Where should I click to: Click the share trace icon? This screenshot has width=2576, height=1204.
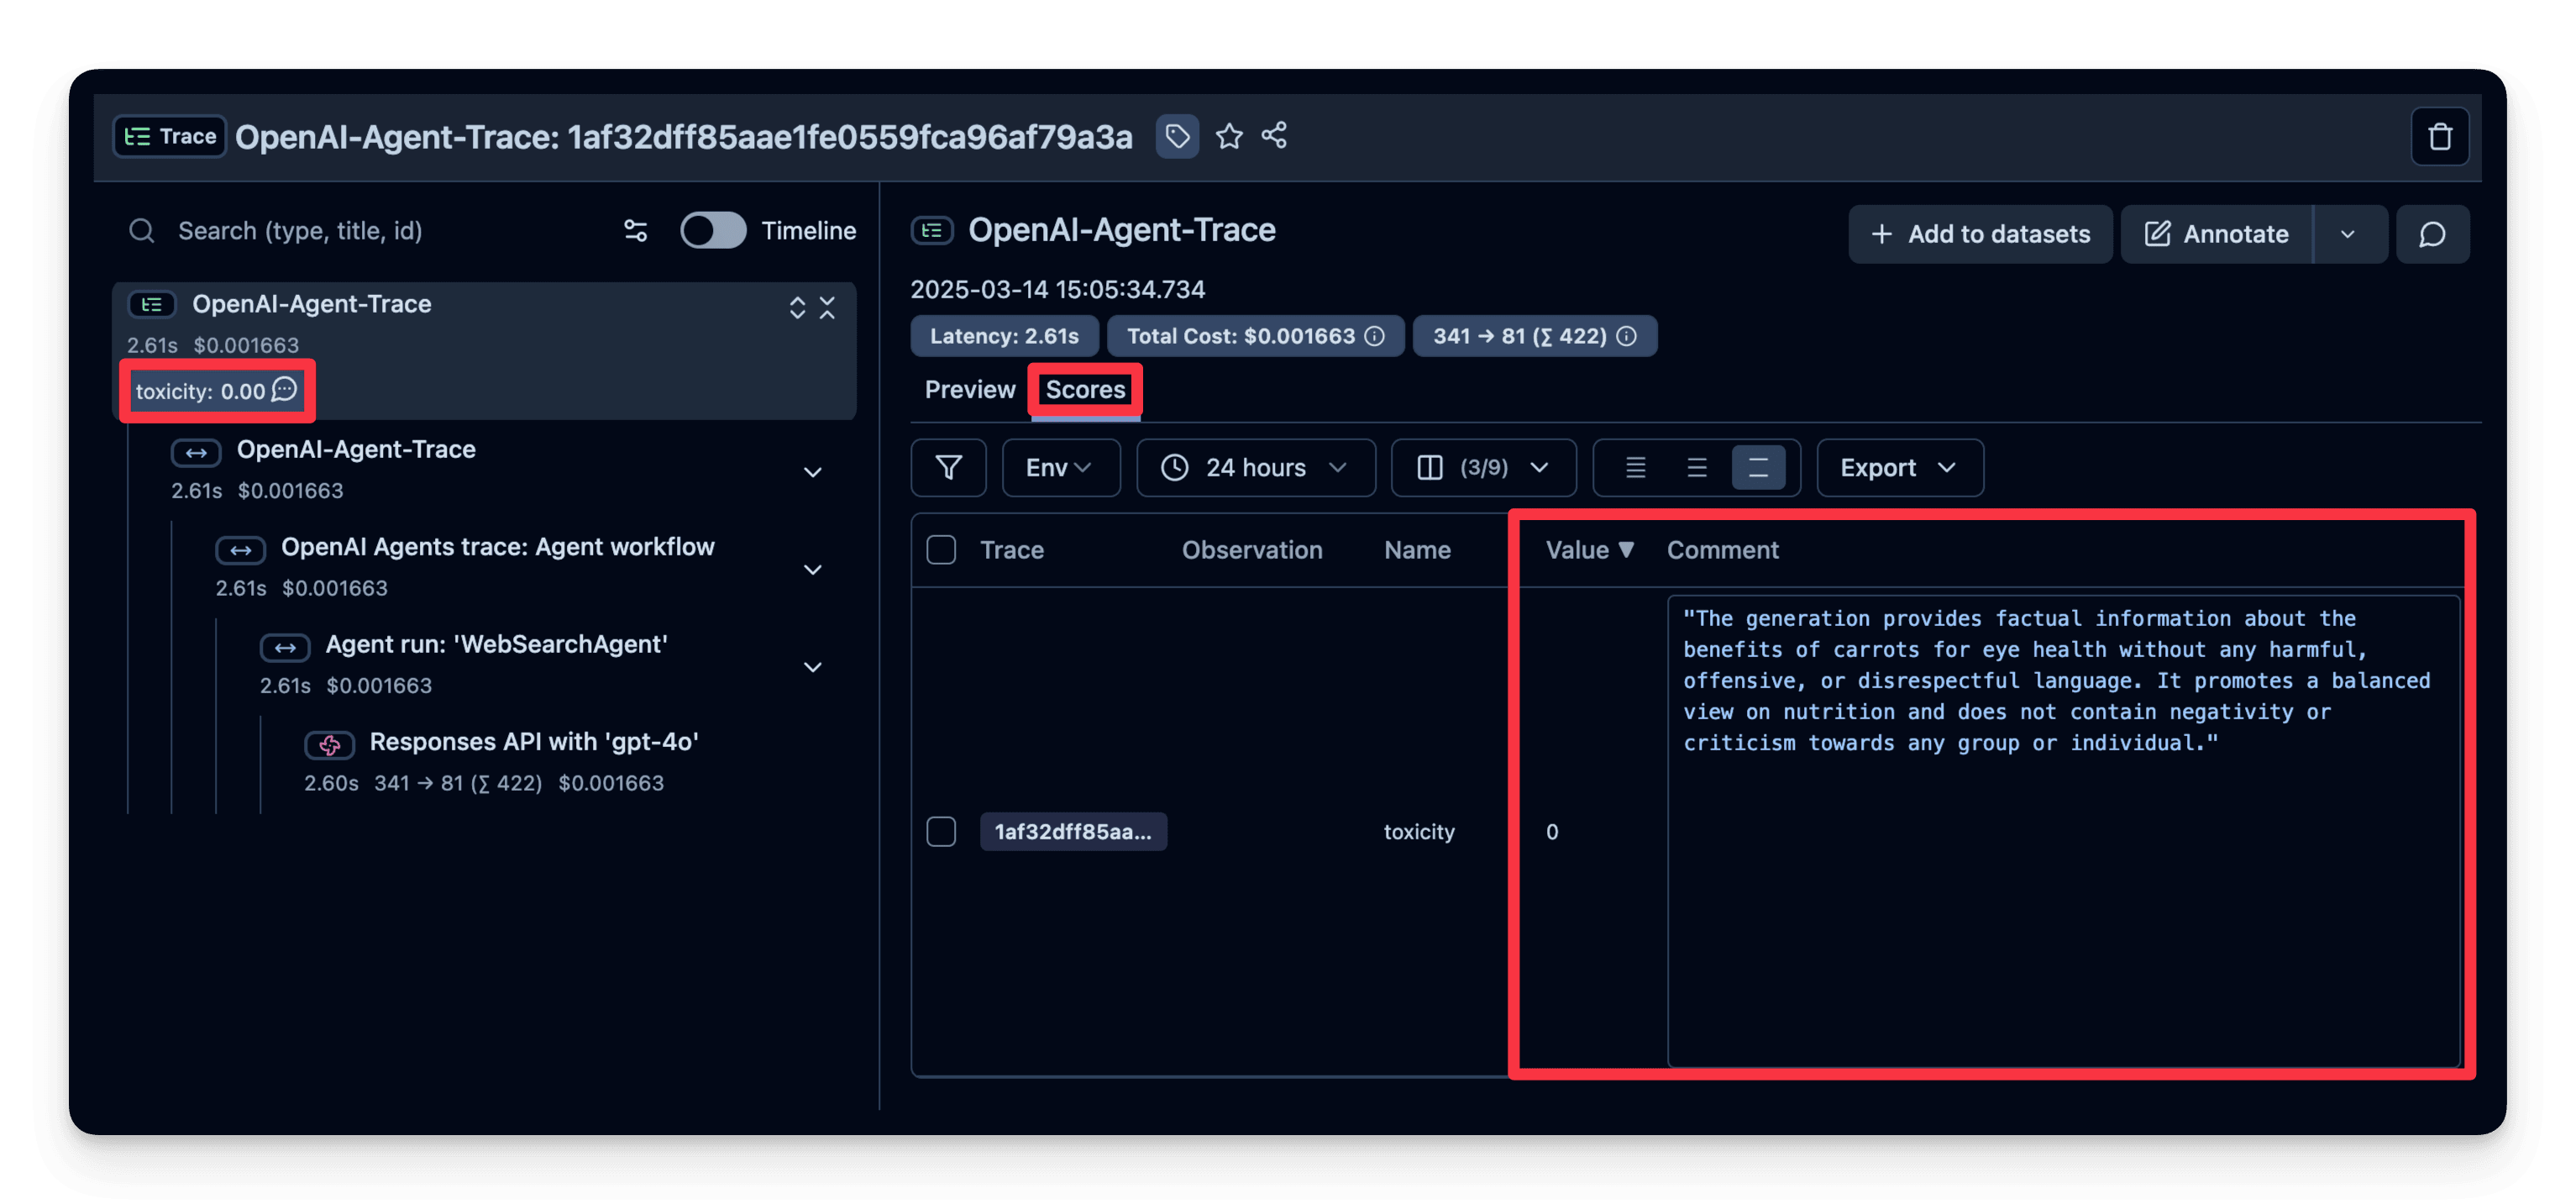click(1274, 136)
